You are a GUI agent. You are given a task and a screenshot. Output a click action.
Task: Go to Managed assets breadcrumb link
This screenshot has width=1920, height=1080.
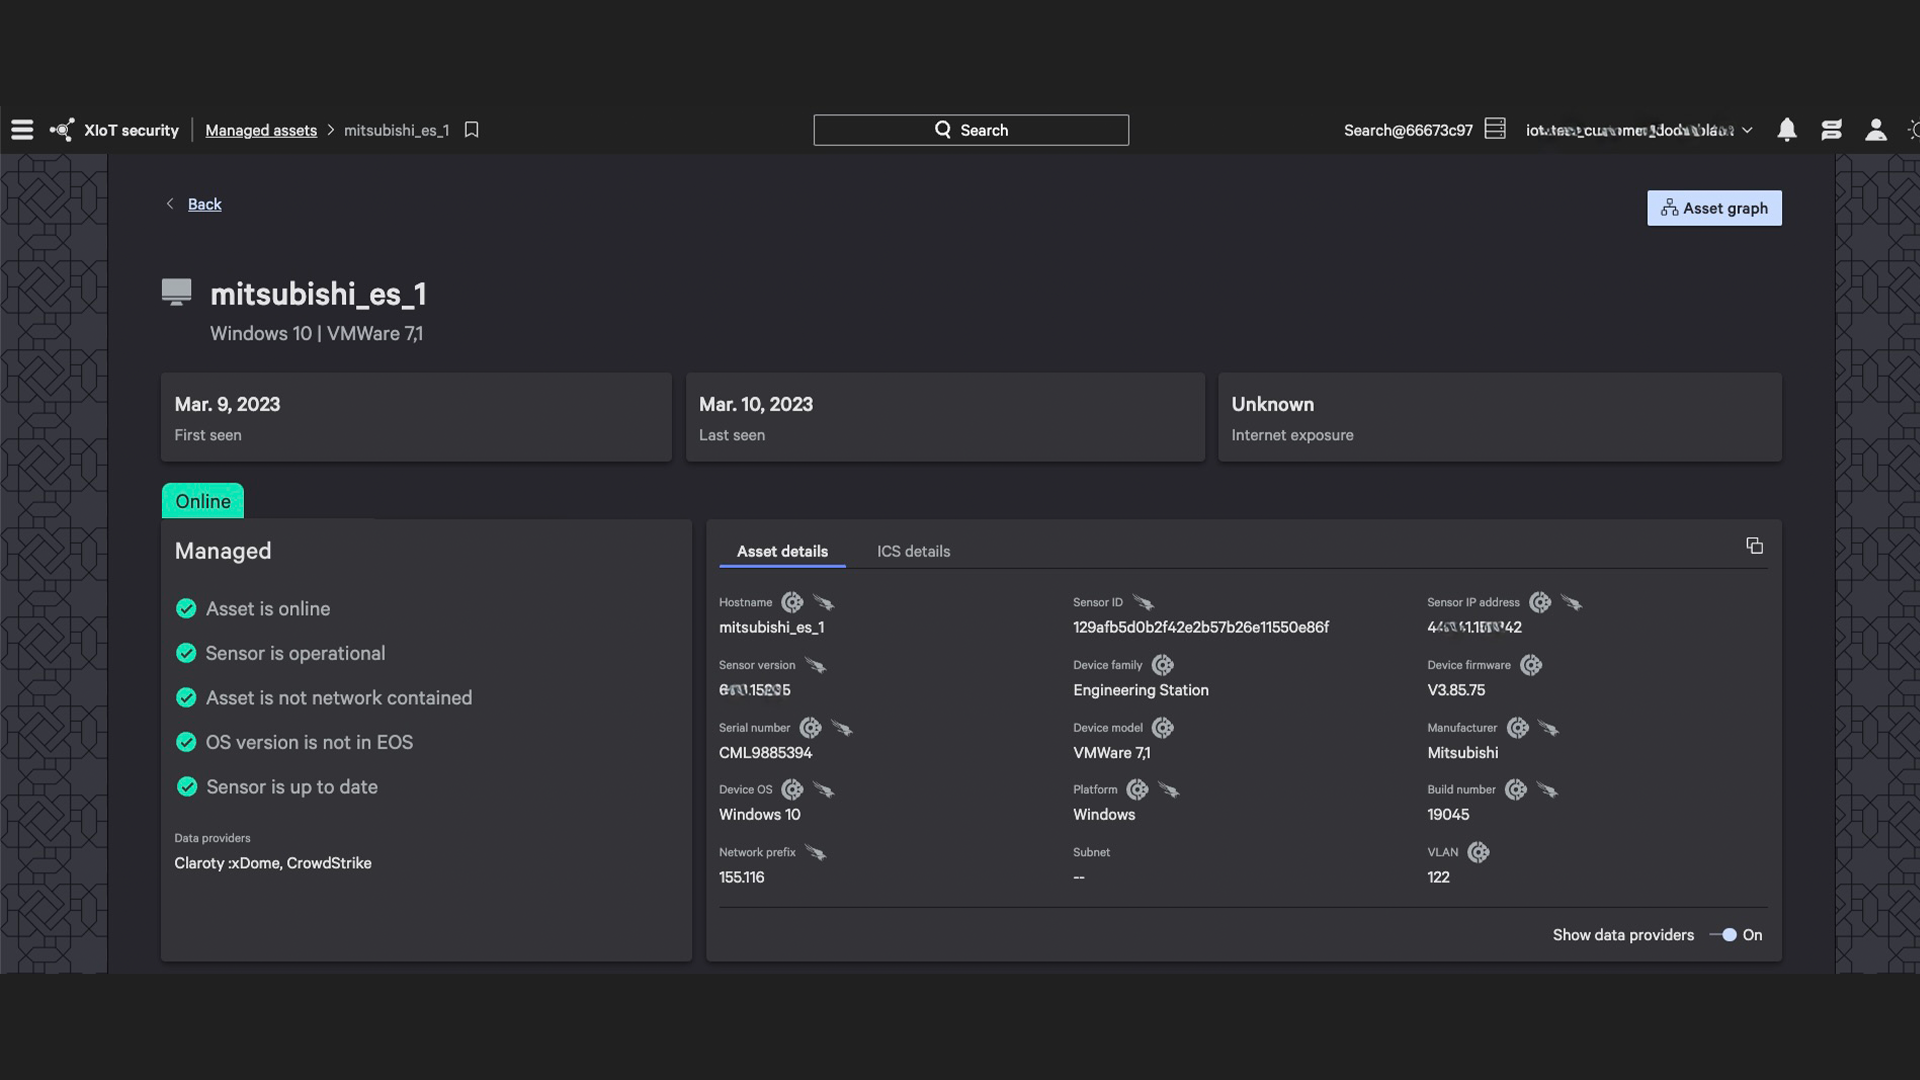click(x=261, y=130)
